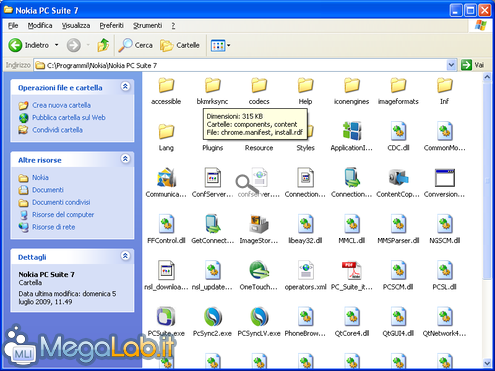Select the Conversion... window icon
This screenshot has height=371, width=495.
click(444, 183)
